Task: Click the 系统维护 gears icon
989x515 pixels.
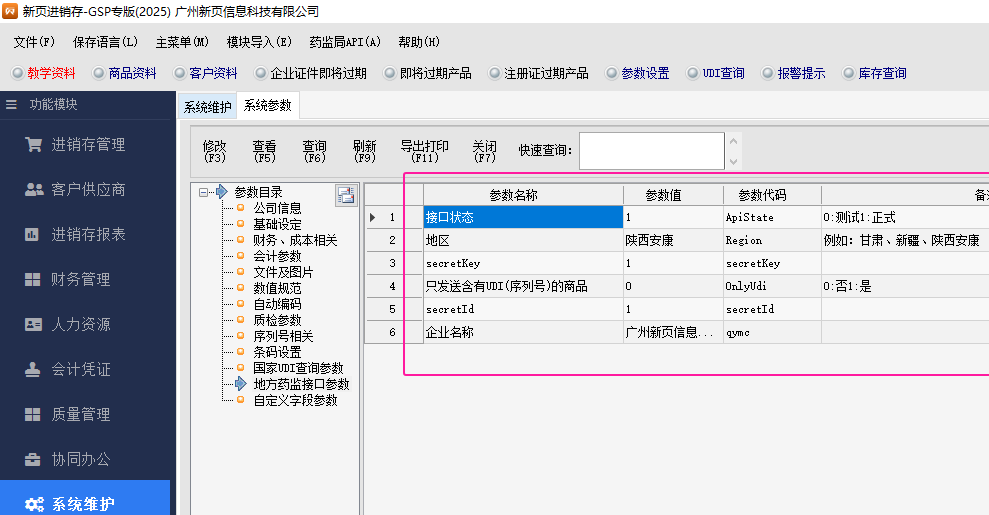Action: coord(33,504)
